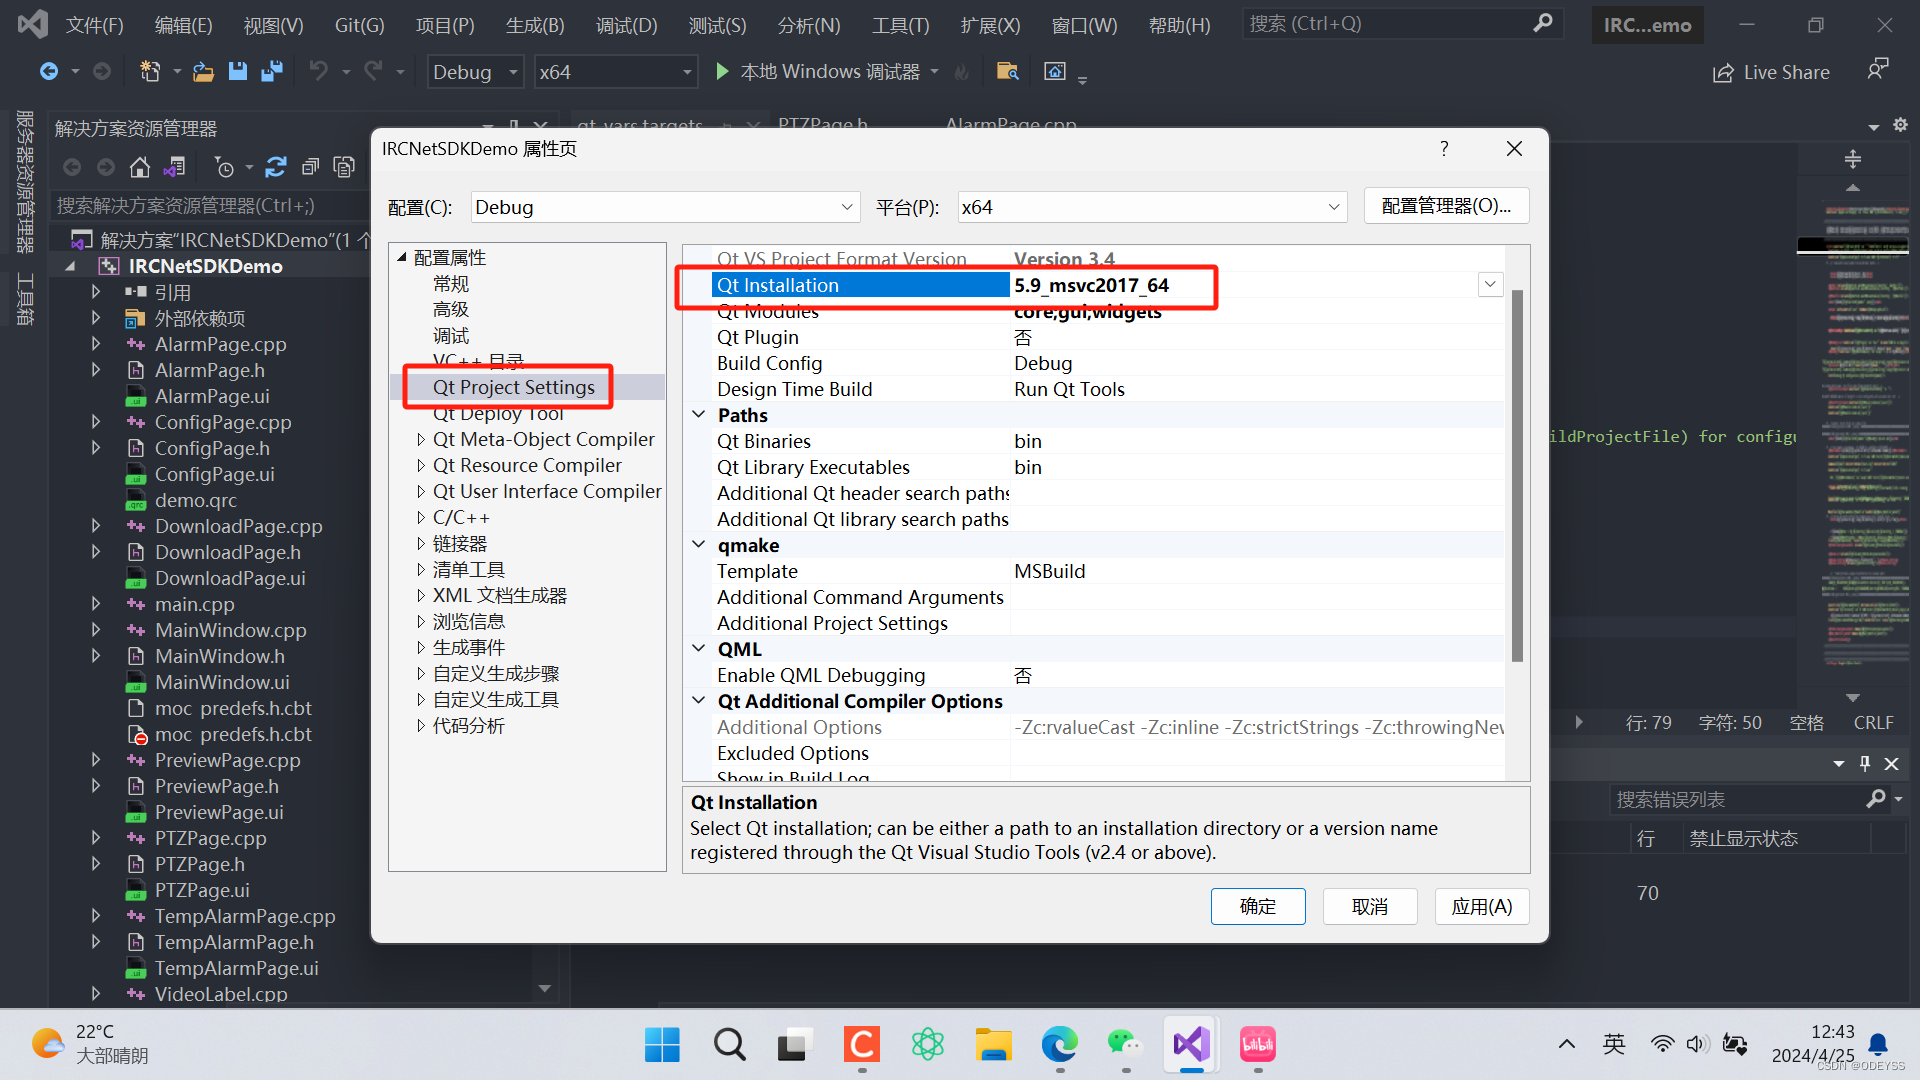
Task: Open Windows Start menu
Action: 662,1045
